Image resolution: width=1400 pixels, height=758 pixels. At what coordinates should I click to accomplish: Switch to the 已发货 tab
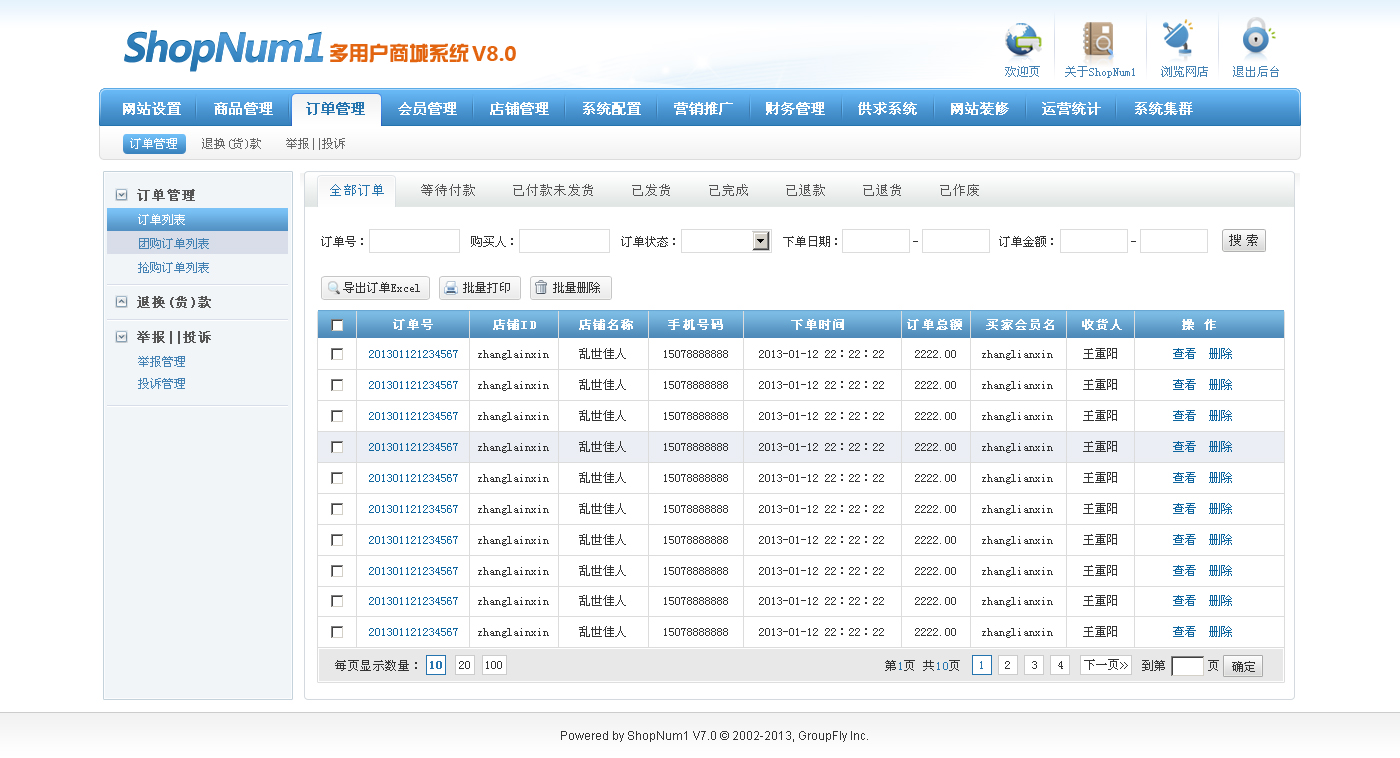pos(651,191)
